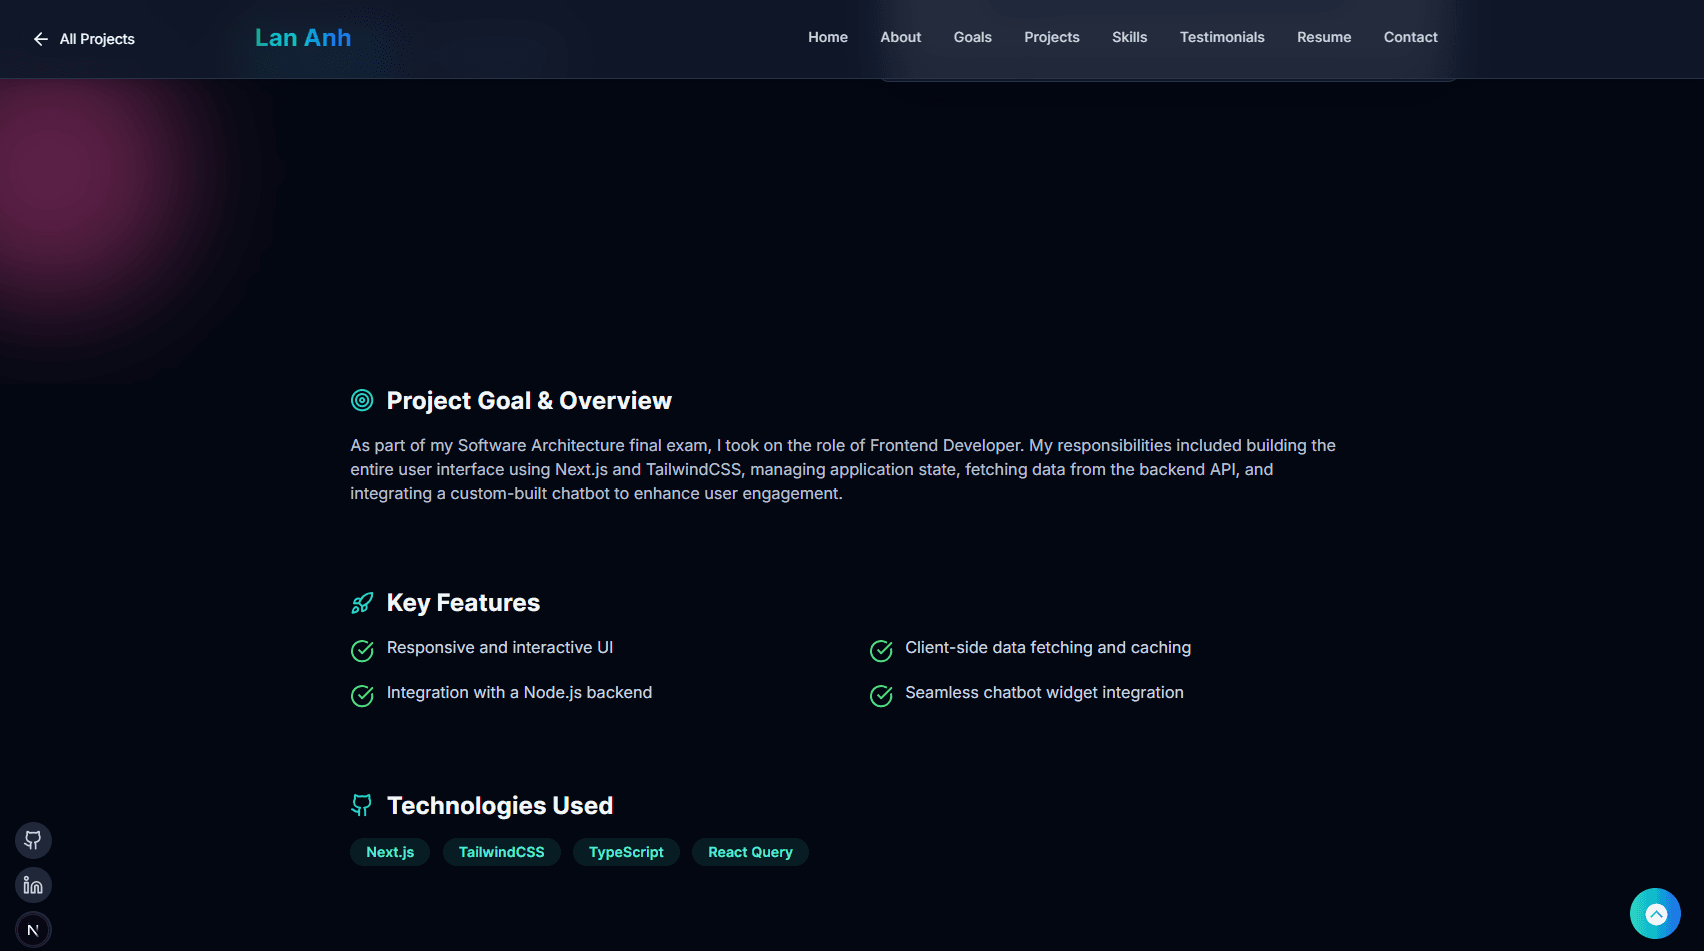The image size is (1704, 951).
Task: Select the React Query technology tag
Action: point(750,852)
